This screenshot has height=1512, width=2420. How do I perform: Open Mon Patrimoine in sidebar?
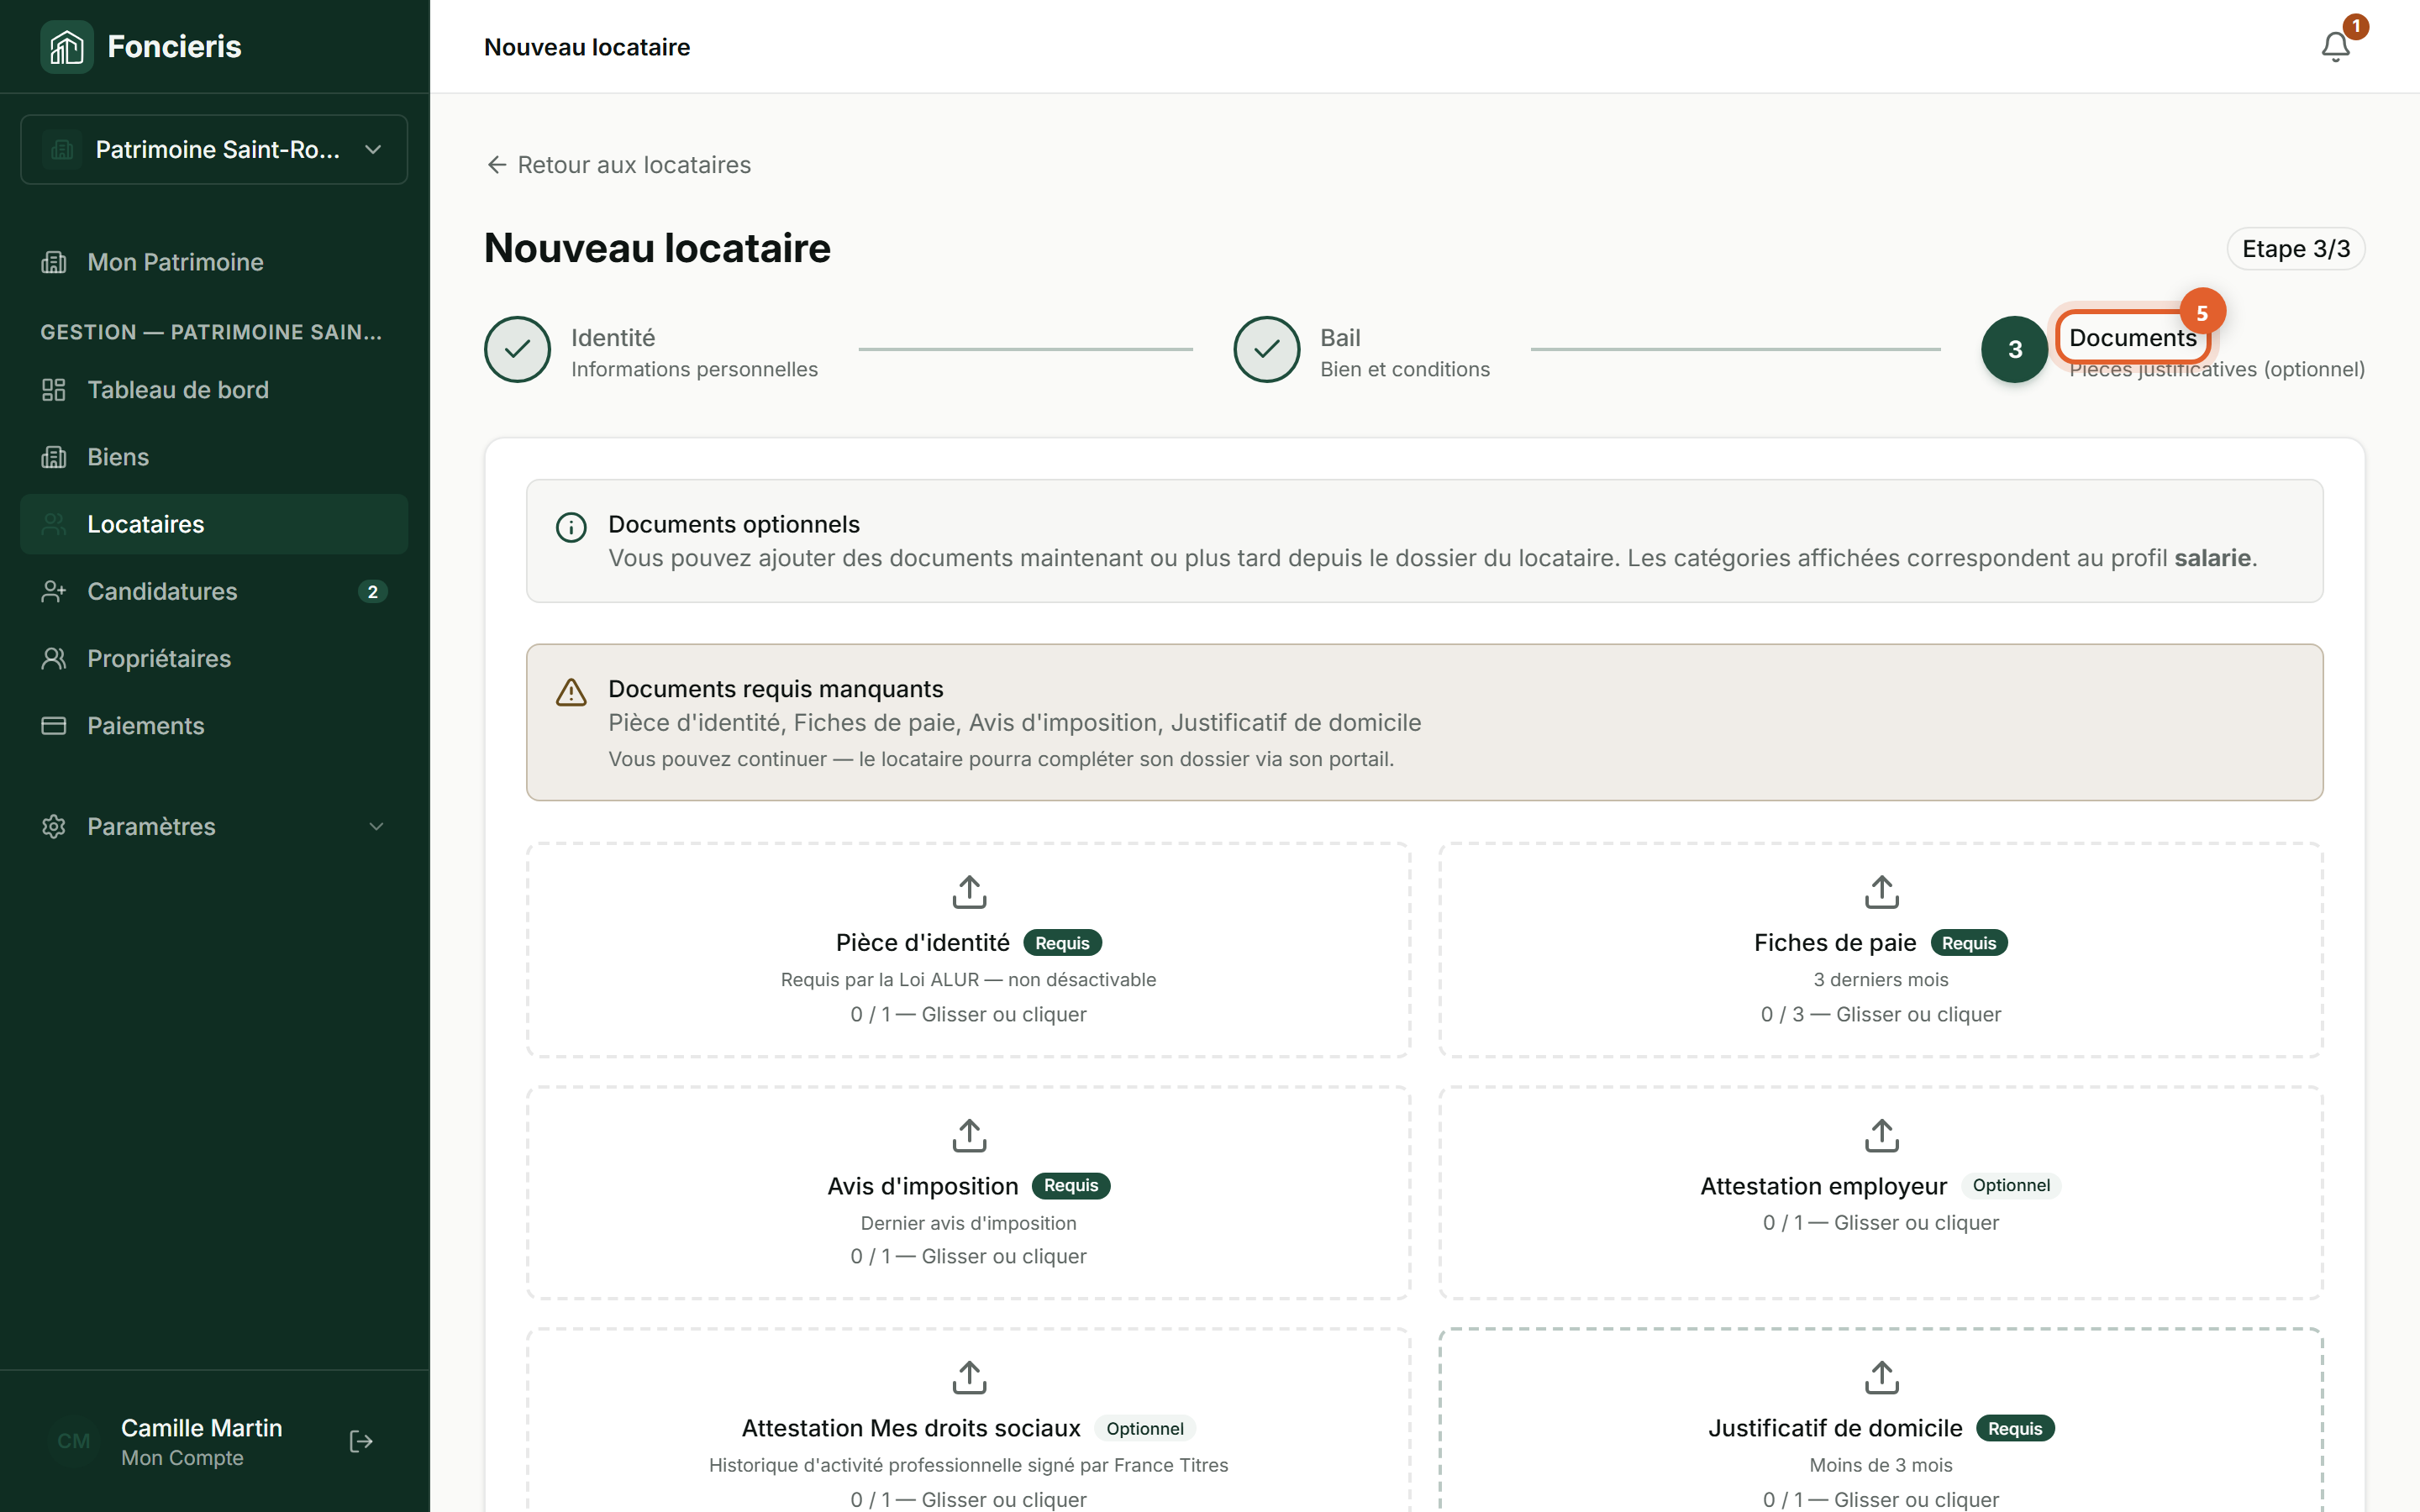click(x=214, y=262)
